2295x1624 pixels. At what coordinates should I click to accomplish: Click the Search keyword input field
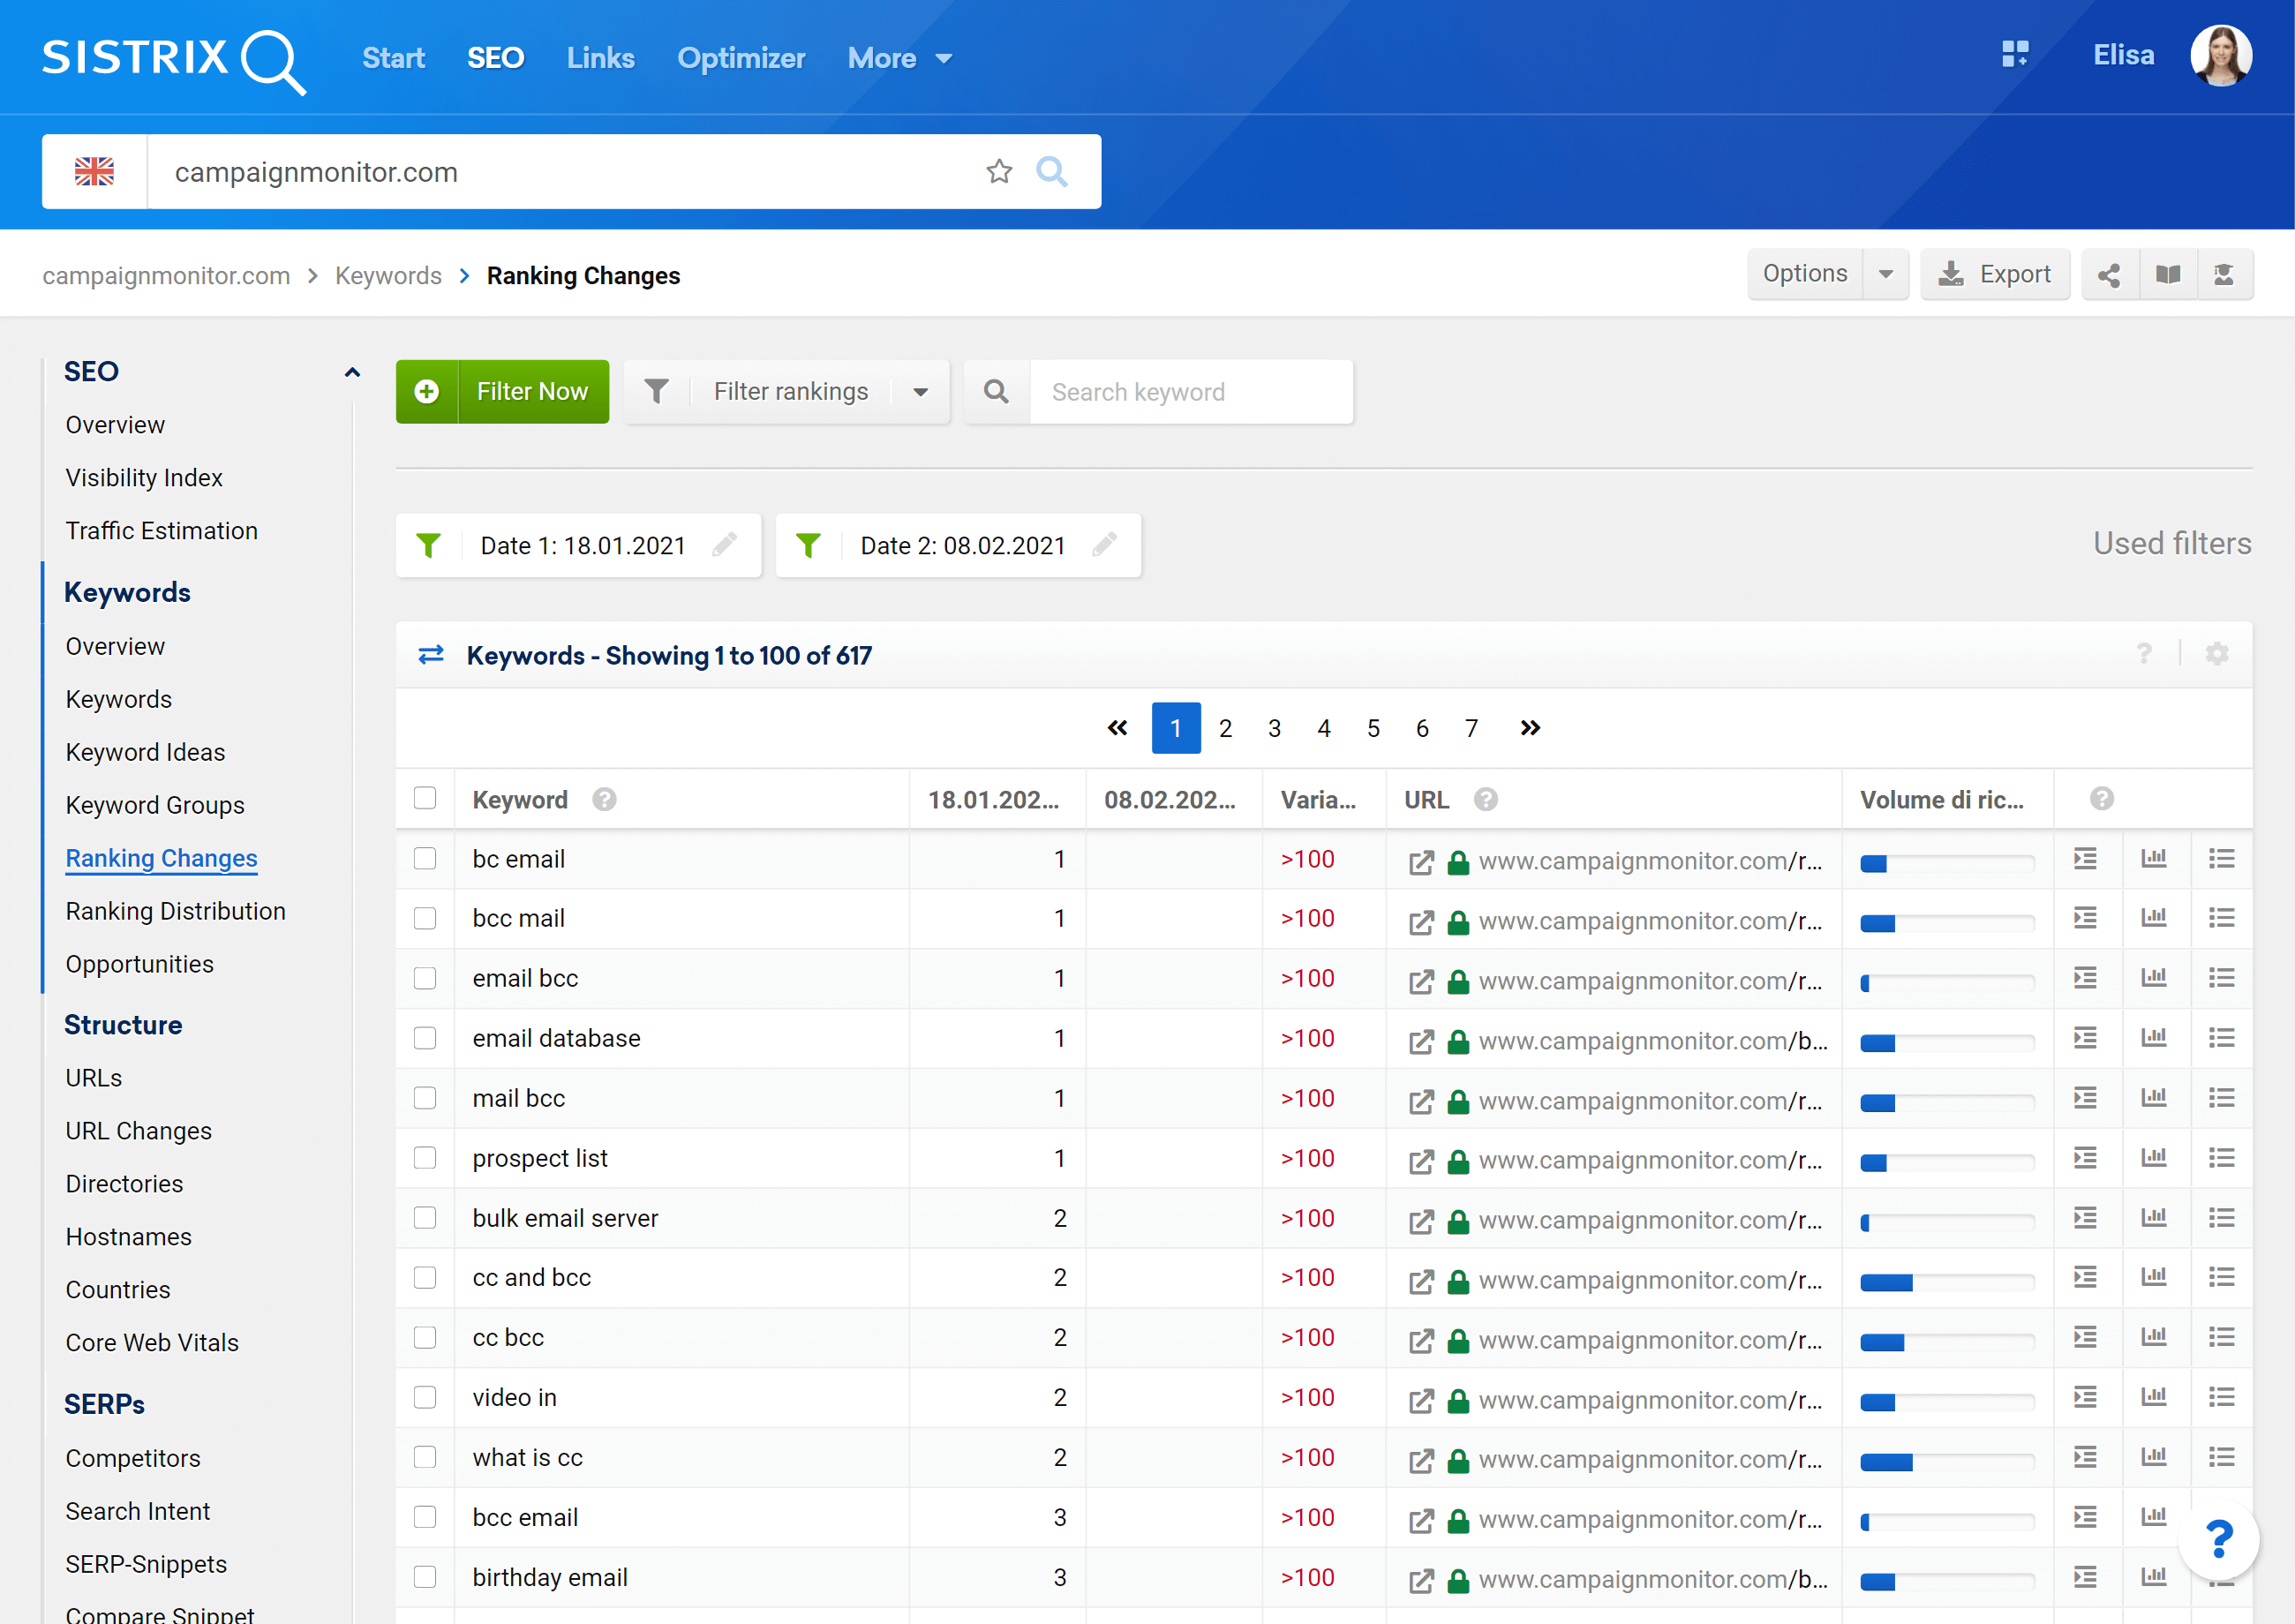coord(1191,392)
